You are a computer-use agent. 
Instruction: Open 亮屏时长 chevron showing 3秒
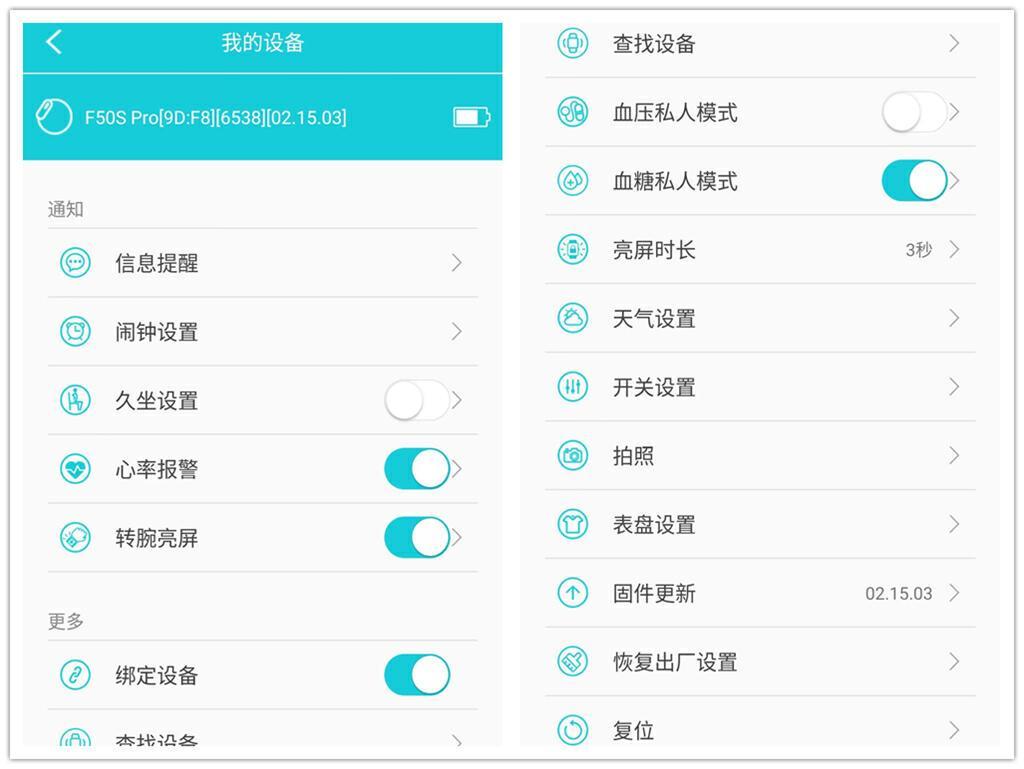coord(954,250)
